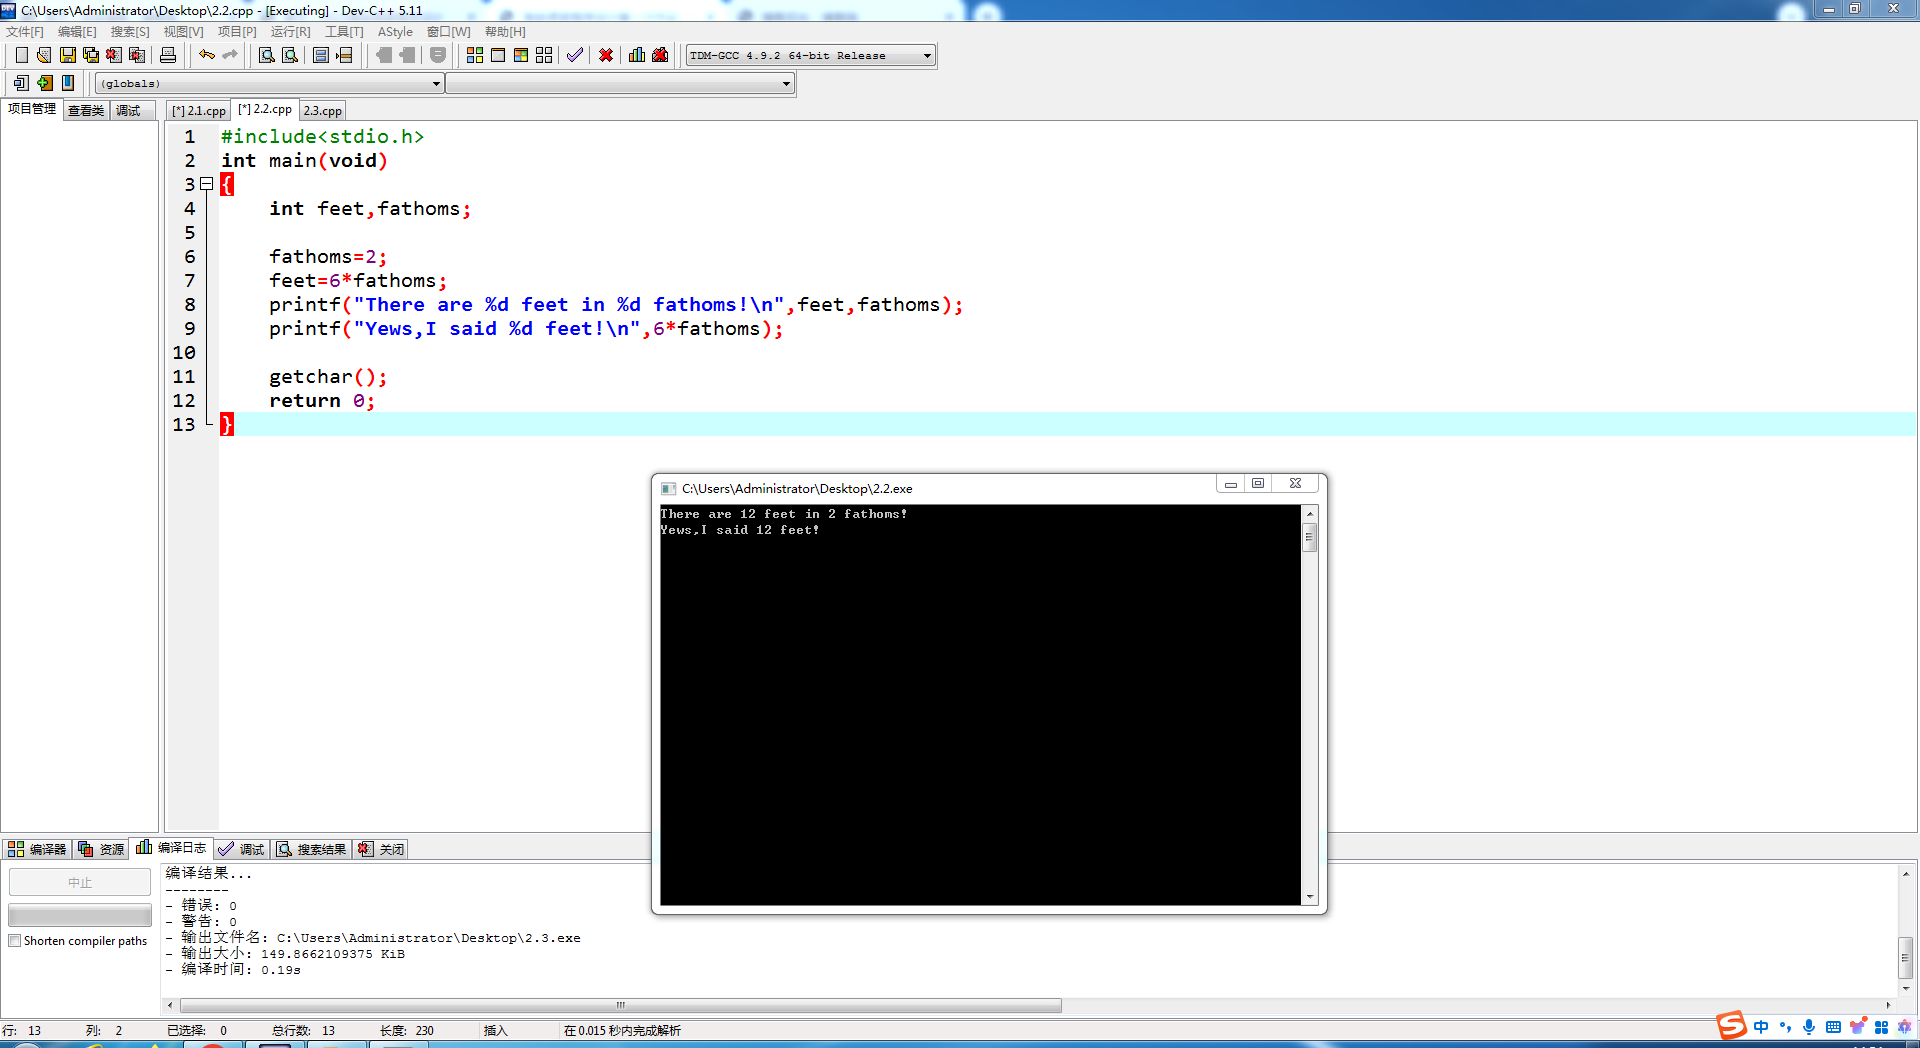This screenshot has height=1048, width=1920.
Task: Click the 编辑[E] menu
Action: [x=77, y=31]
